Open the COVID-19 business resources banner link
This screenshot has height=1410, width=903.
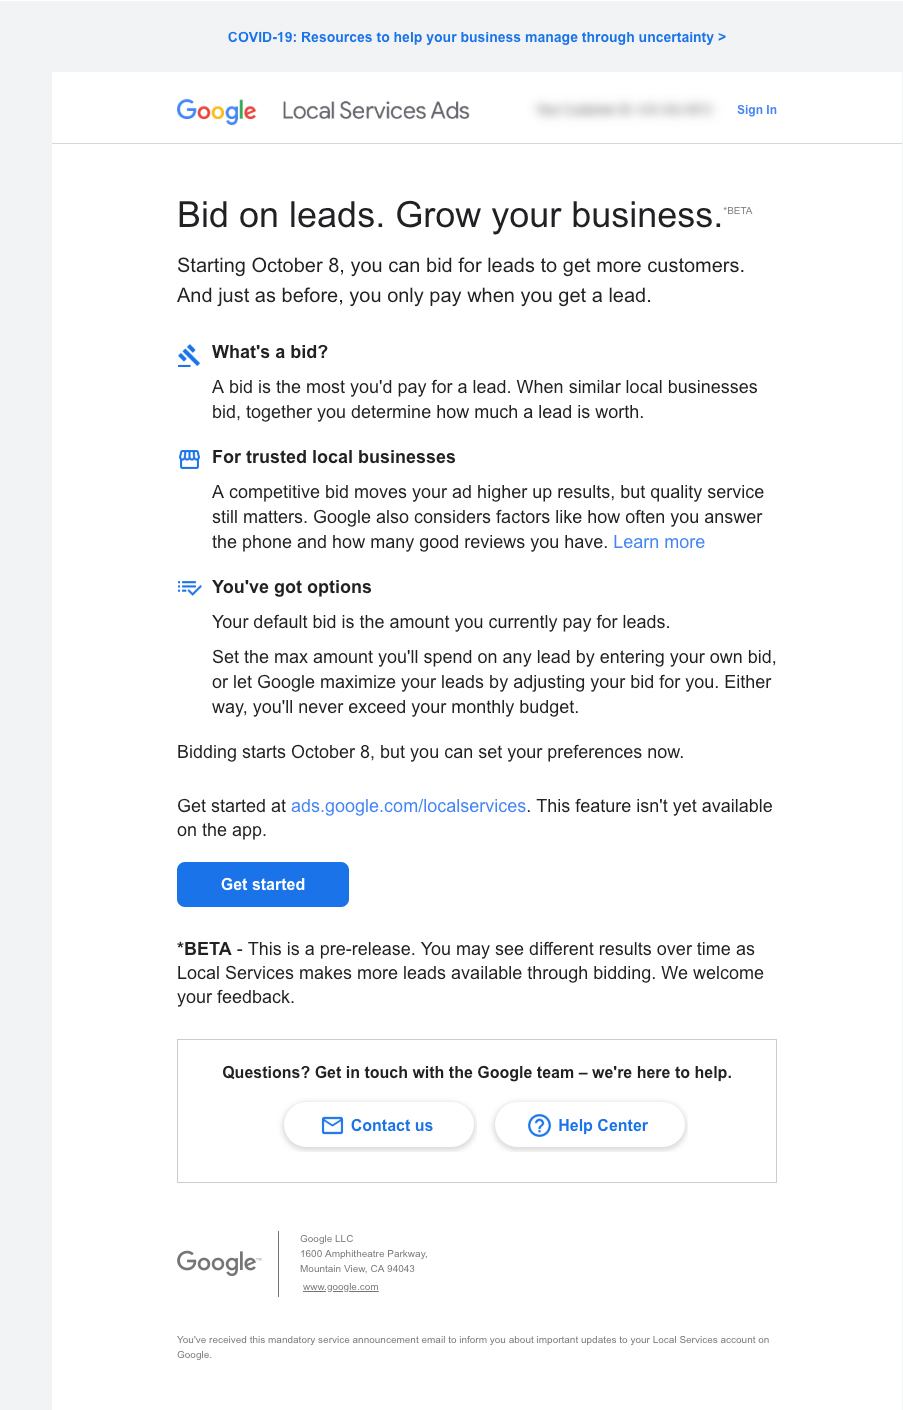pyautogui.click(x=476, y=37)
